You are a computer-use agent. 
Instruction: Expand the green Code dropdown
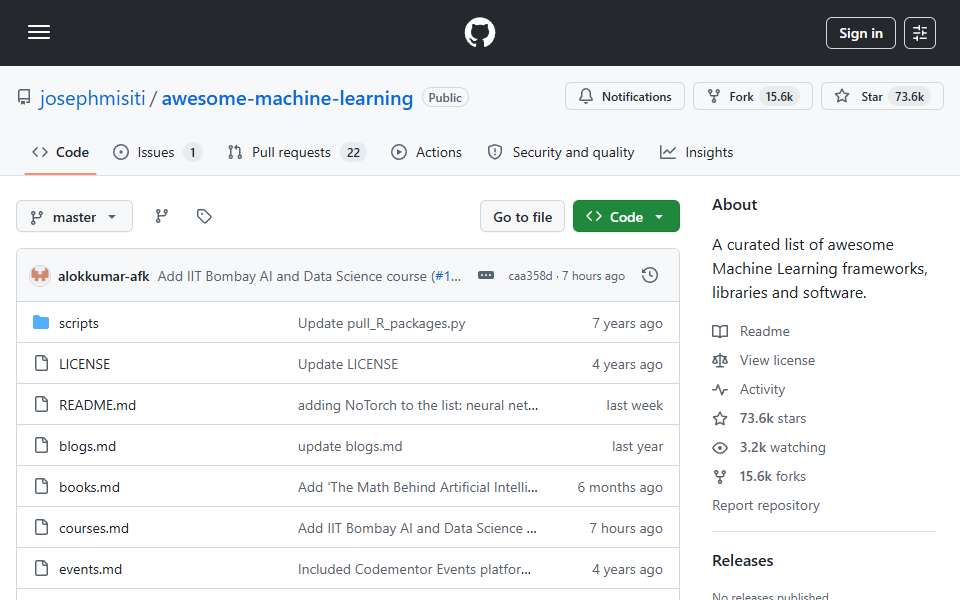coord(626,217)
